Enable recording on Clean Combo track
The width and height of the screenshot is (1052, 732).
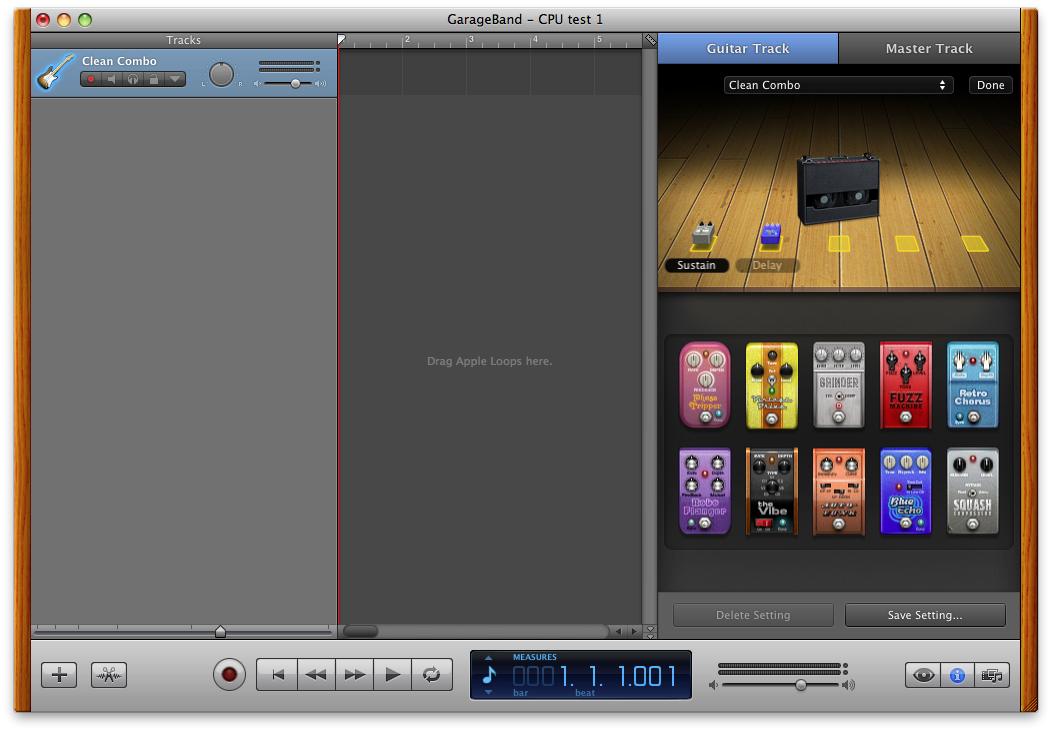[x=91, y=79]
